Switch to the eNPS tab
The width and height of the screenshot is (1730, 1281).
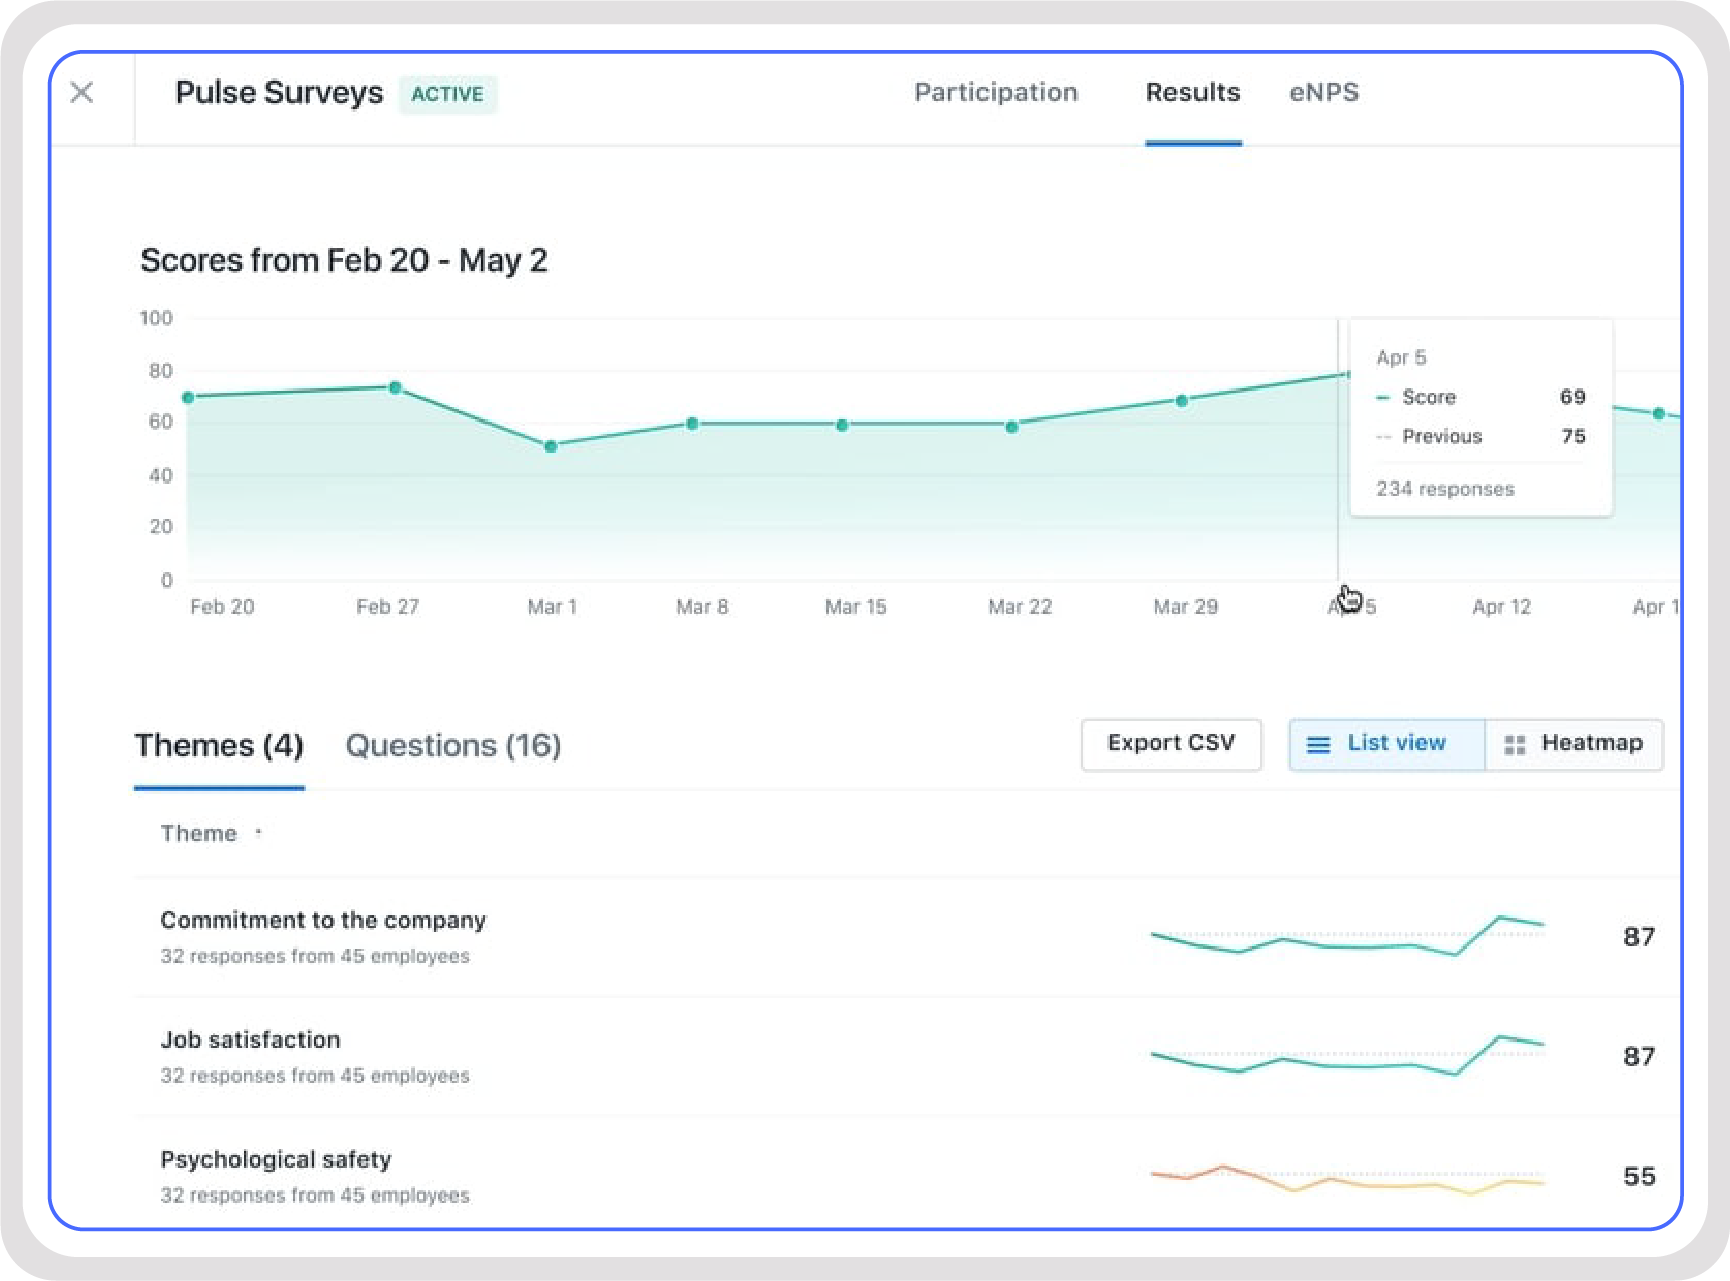[x=1323, y=93]
